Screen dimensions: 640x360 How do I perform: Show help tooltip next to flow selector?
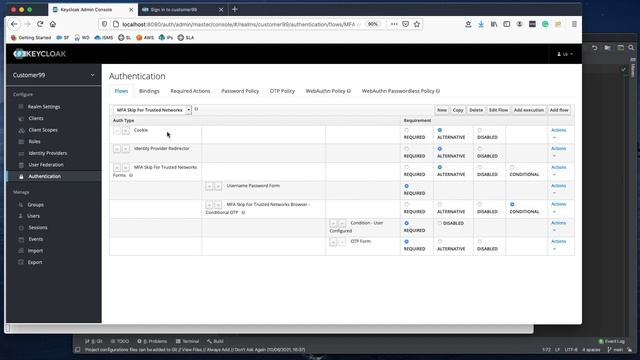[196, 109]
